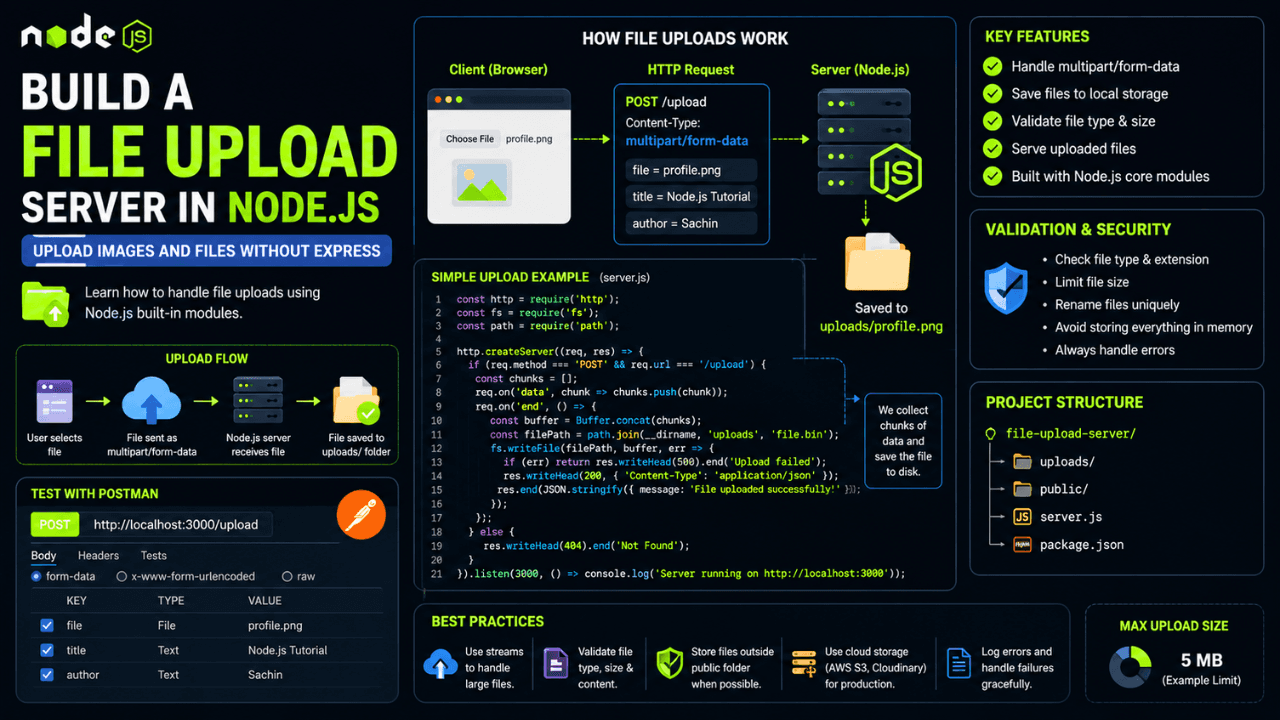Click the Sachin value cell

tap(265, 675)
